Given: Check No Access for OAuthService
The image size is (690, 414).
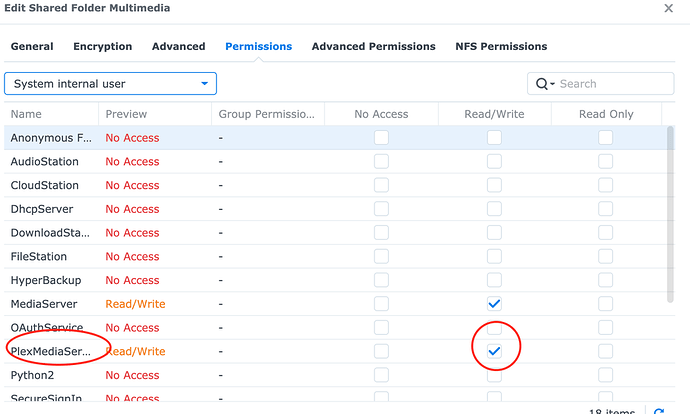Looking at the screenshot, I should [x=382, y=328].
